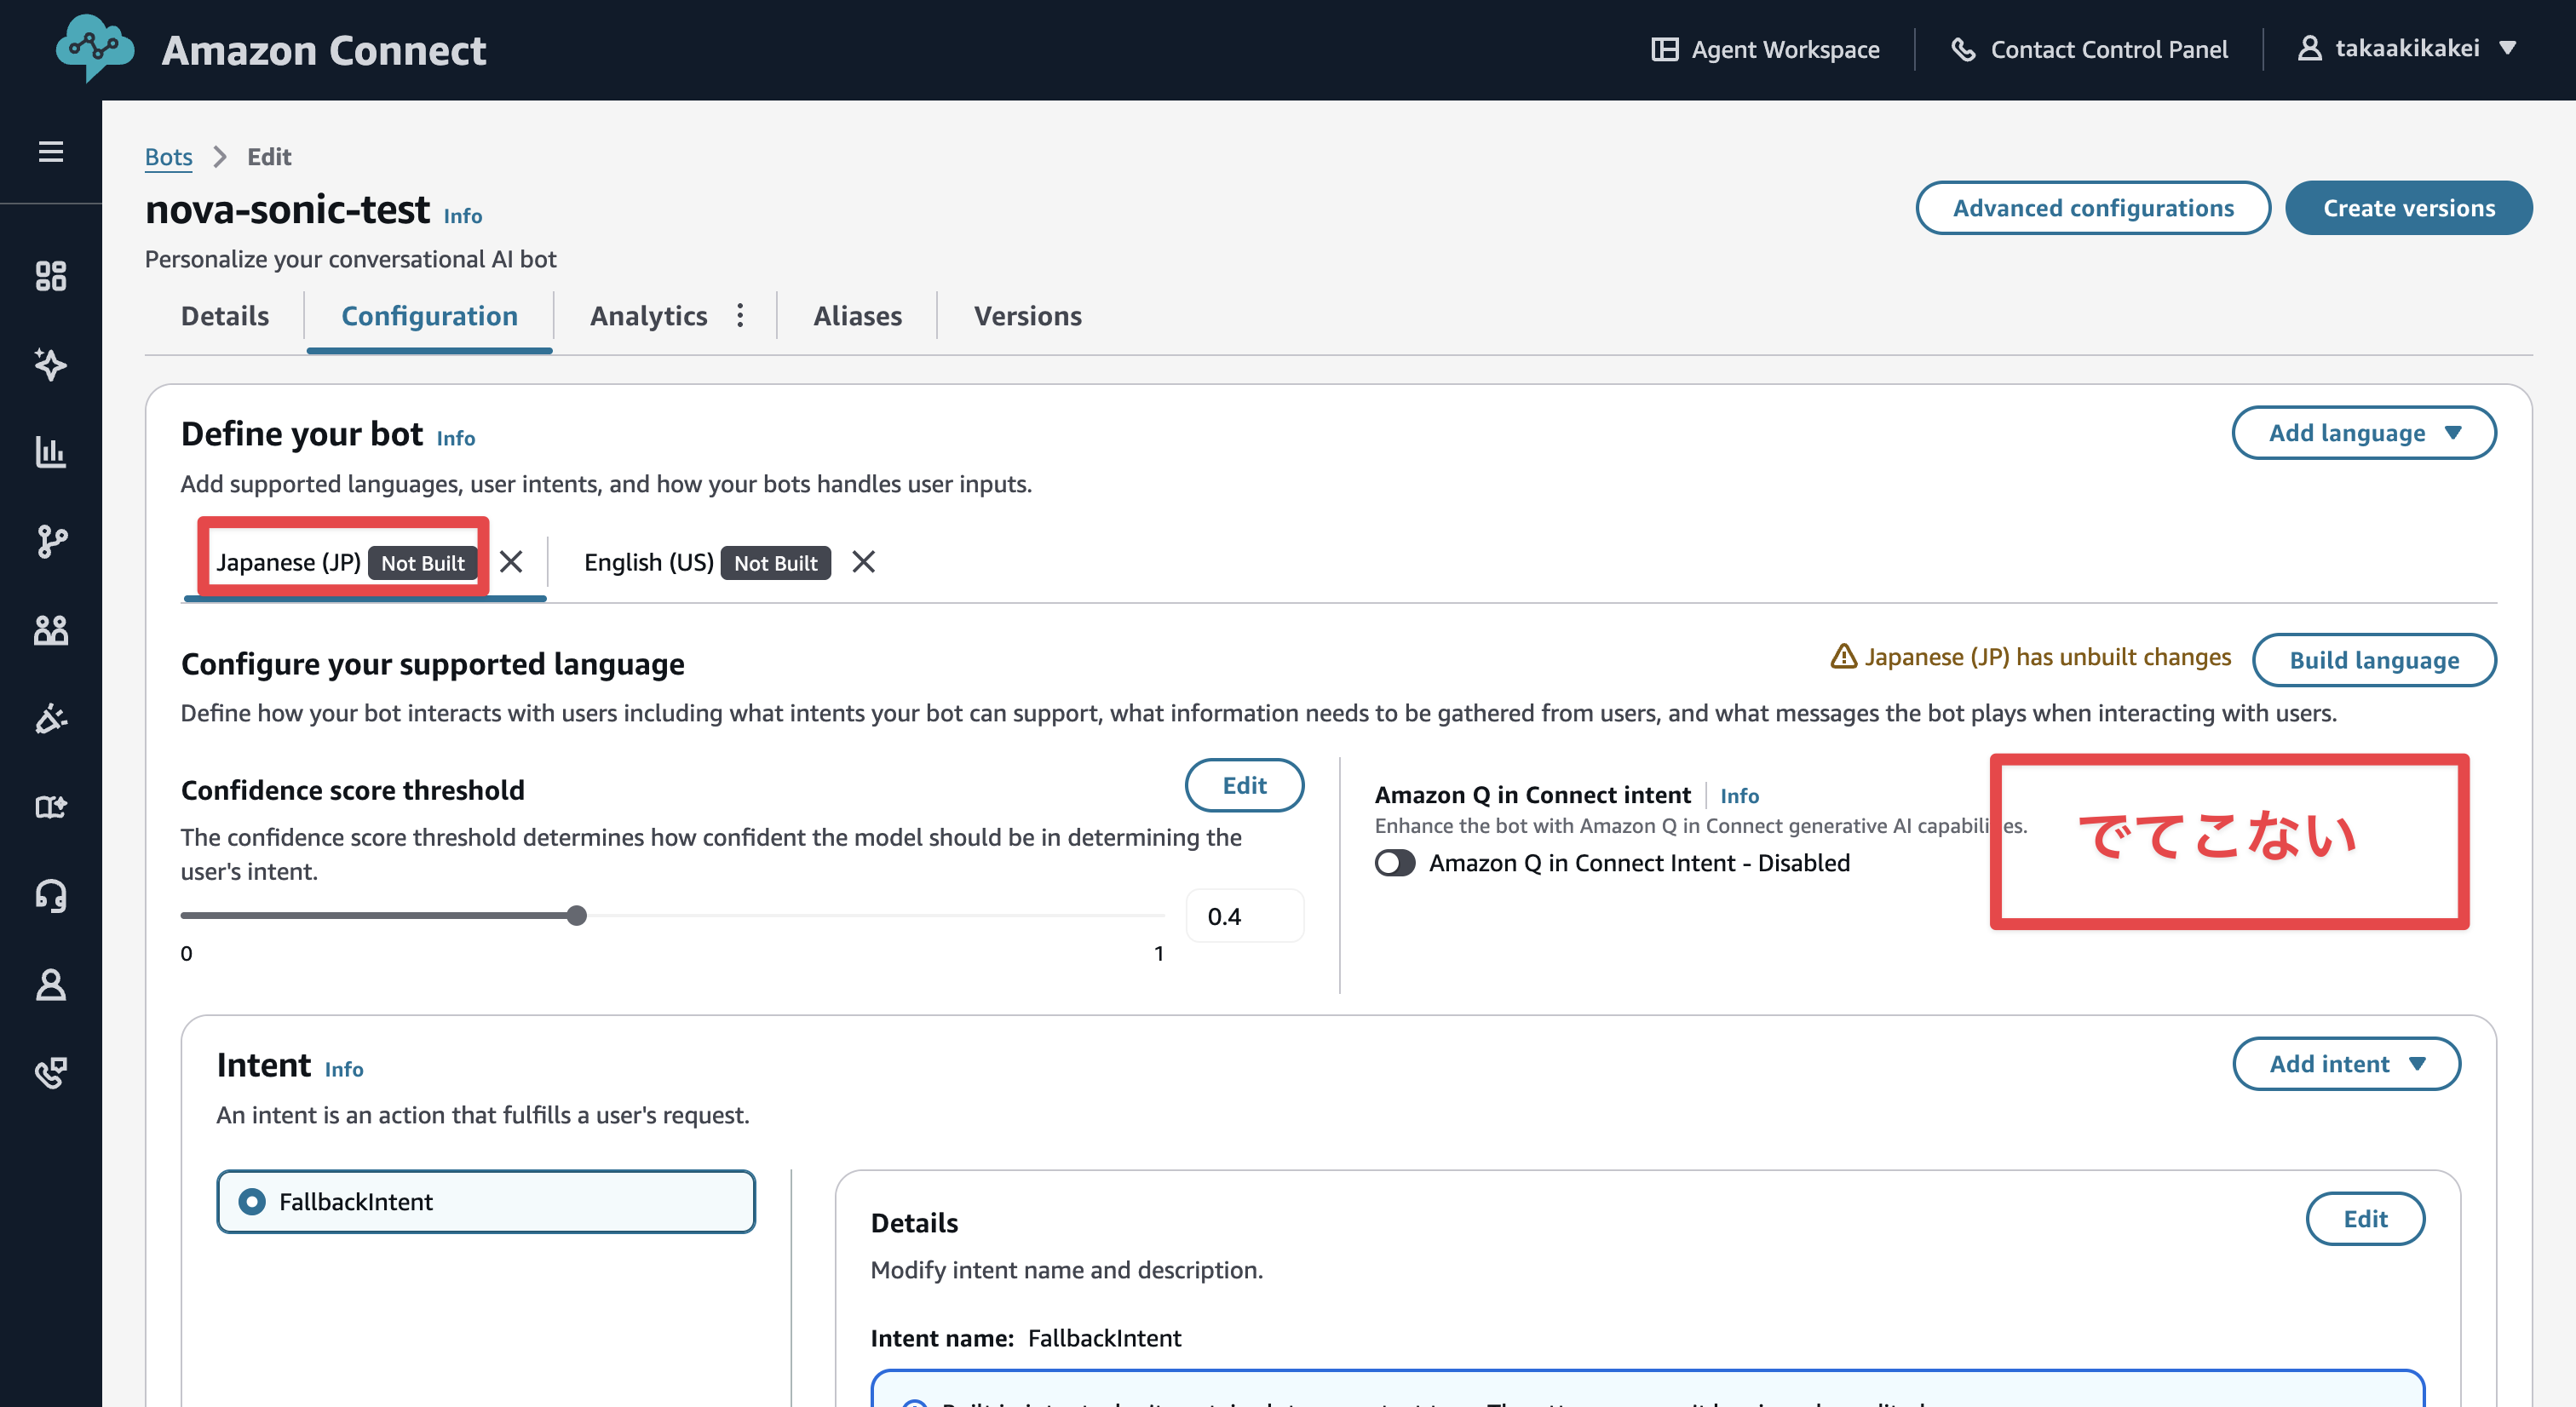Click the 0.4 confidence value field

pos(1244,916)
